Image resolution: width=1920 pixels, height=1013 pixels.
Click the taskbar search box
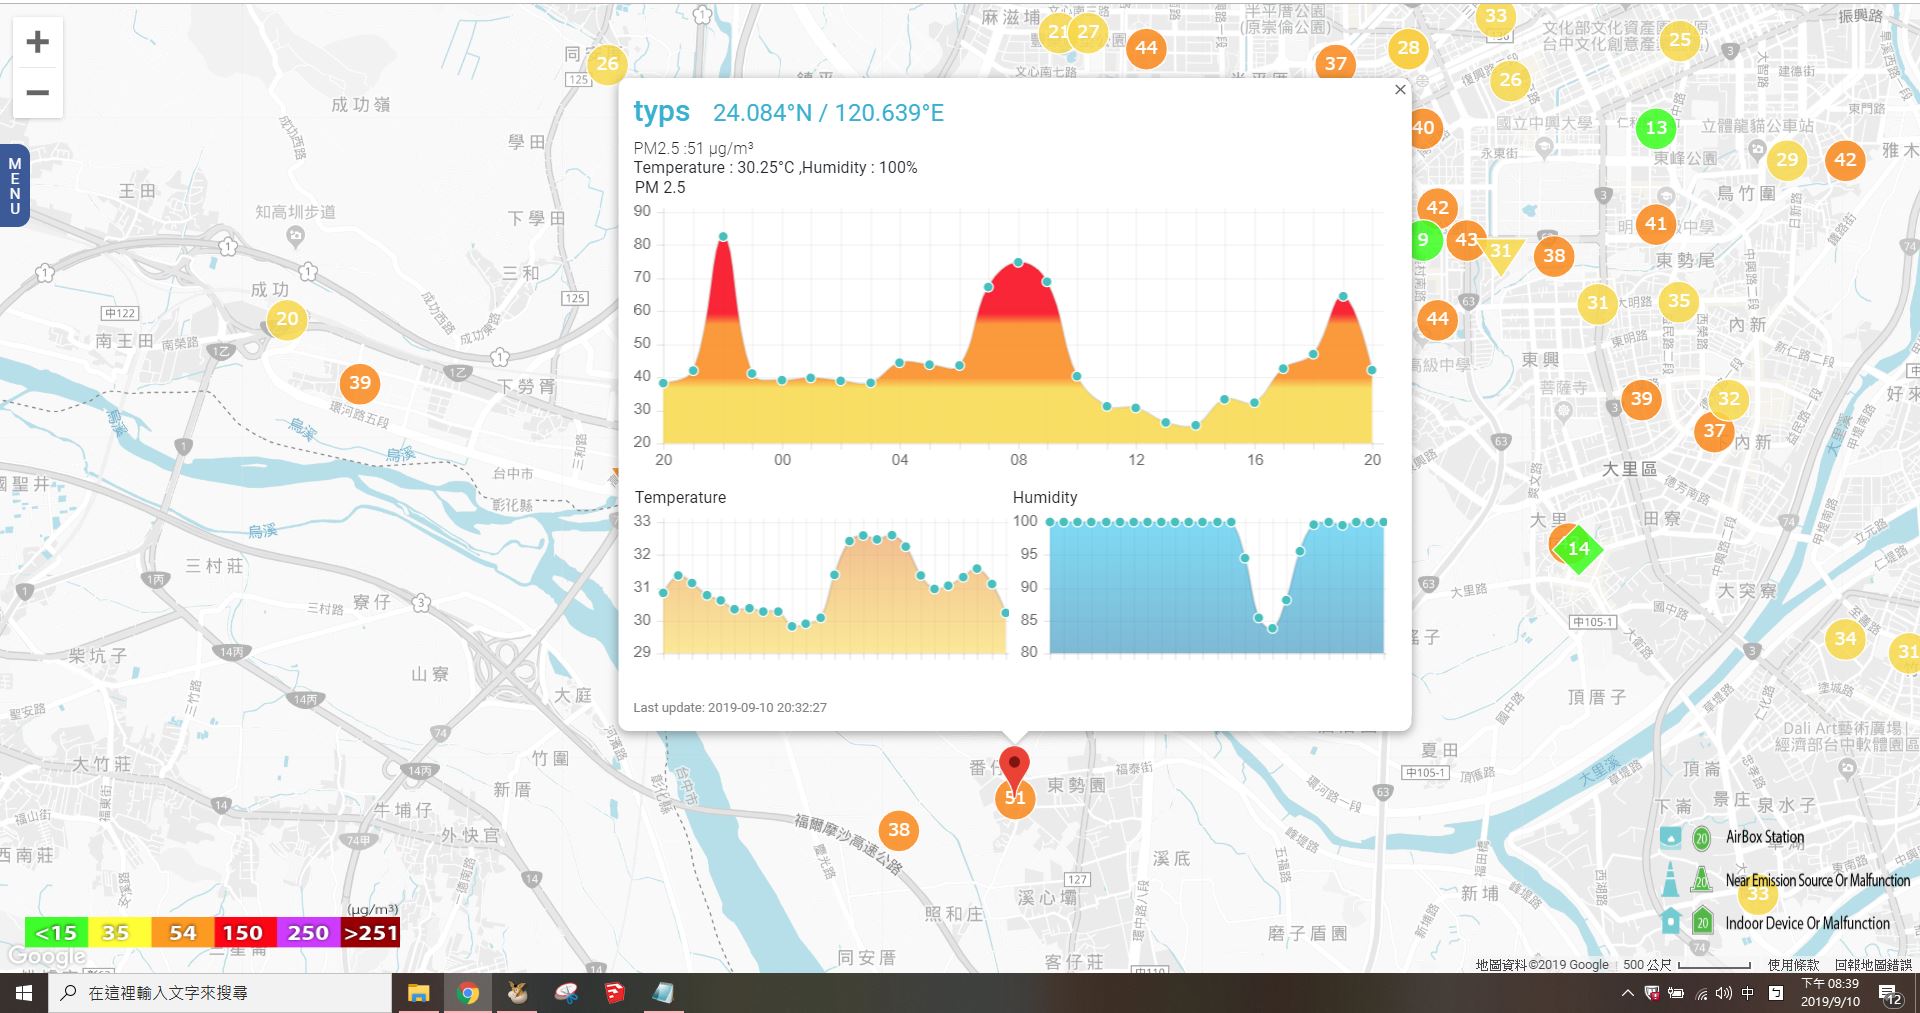(220, 993)
